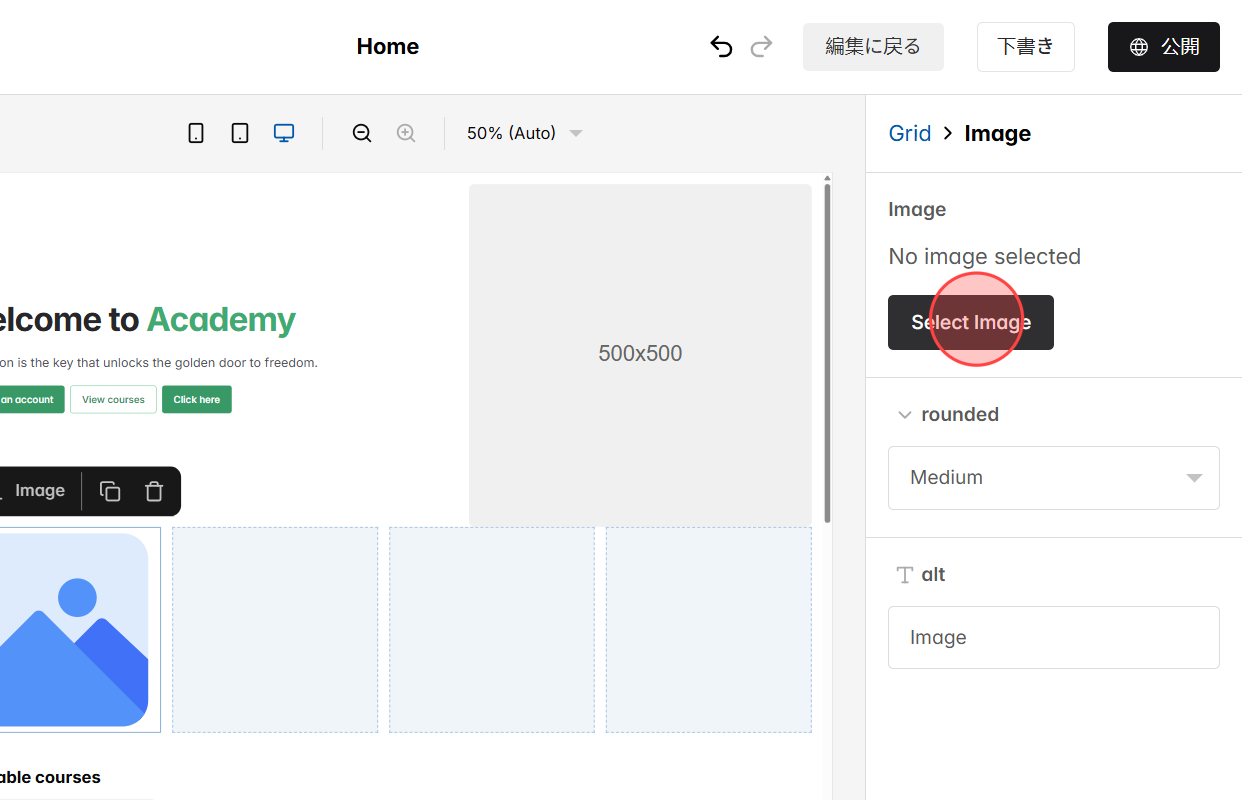Redo the last undone edit
Viewport: 1242px width, 800px height.
761,46
